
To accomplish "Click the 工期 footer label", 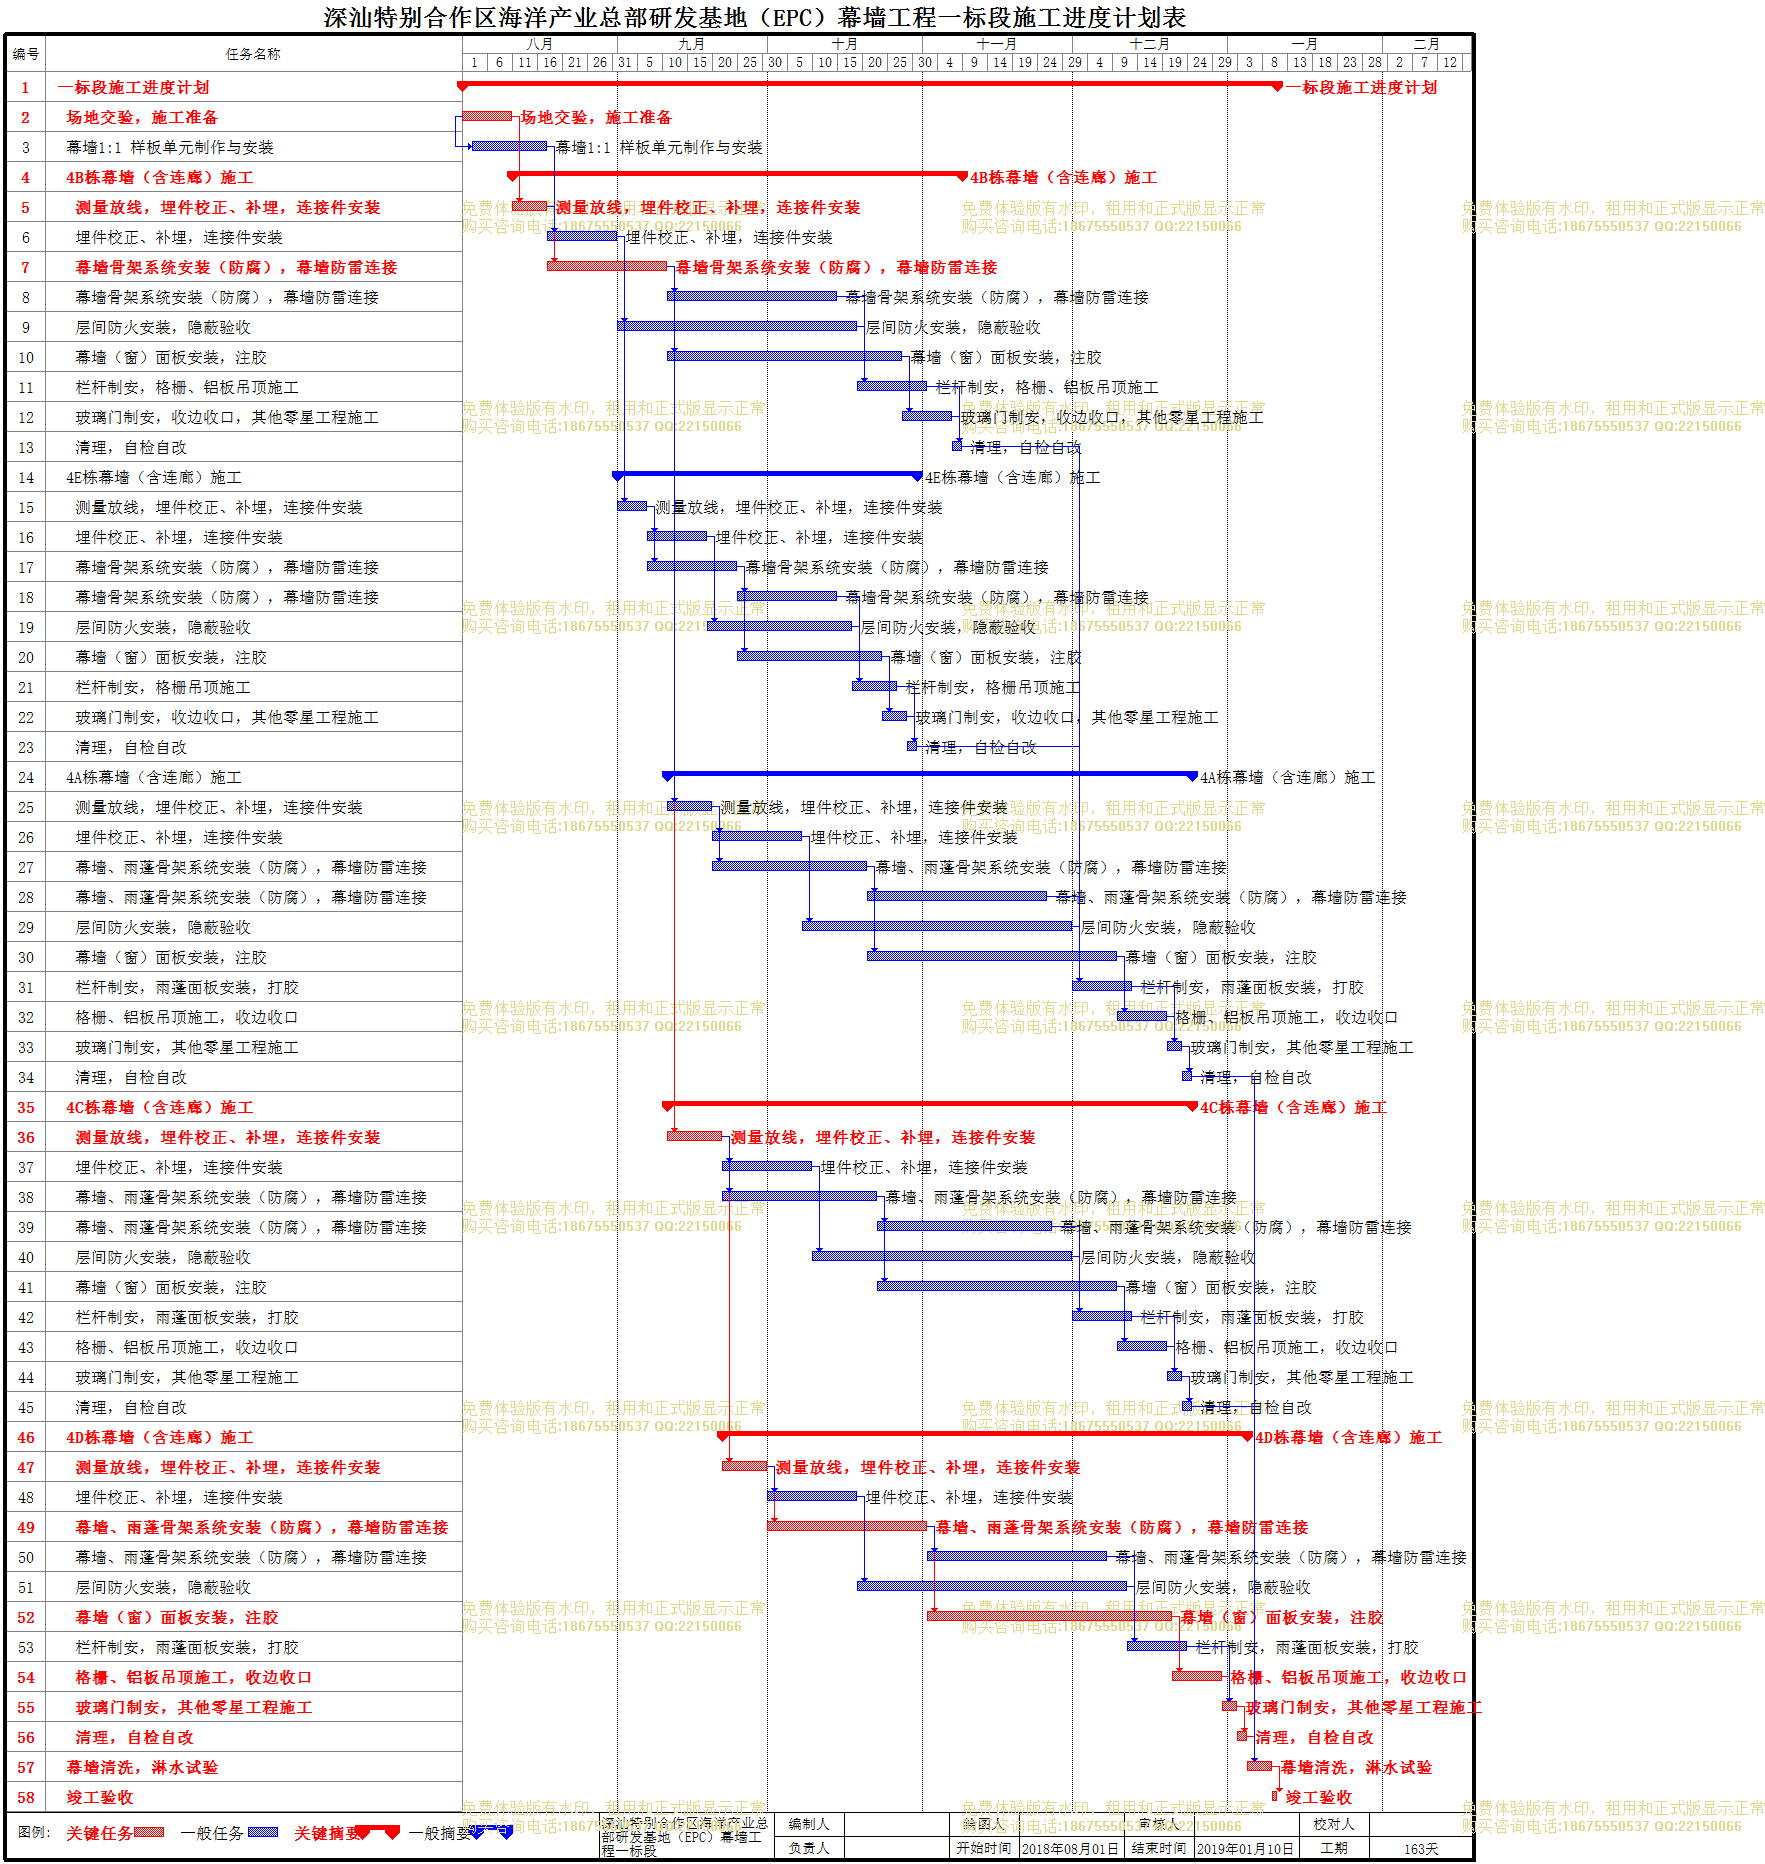I will pyautogui.click(x=1334, y=1848).
